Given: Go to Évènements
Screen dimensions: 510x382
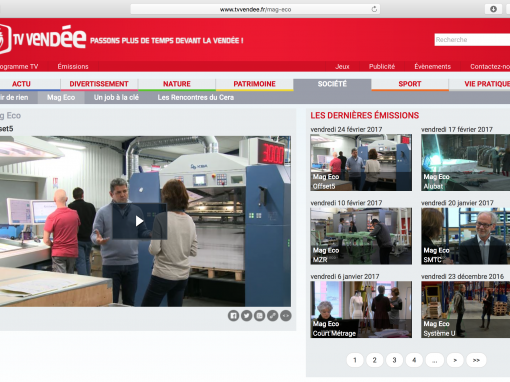Looking at the screenshot, I should pyautogui.click(x=432, y=66).
